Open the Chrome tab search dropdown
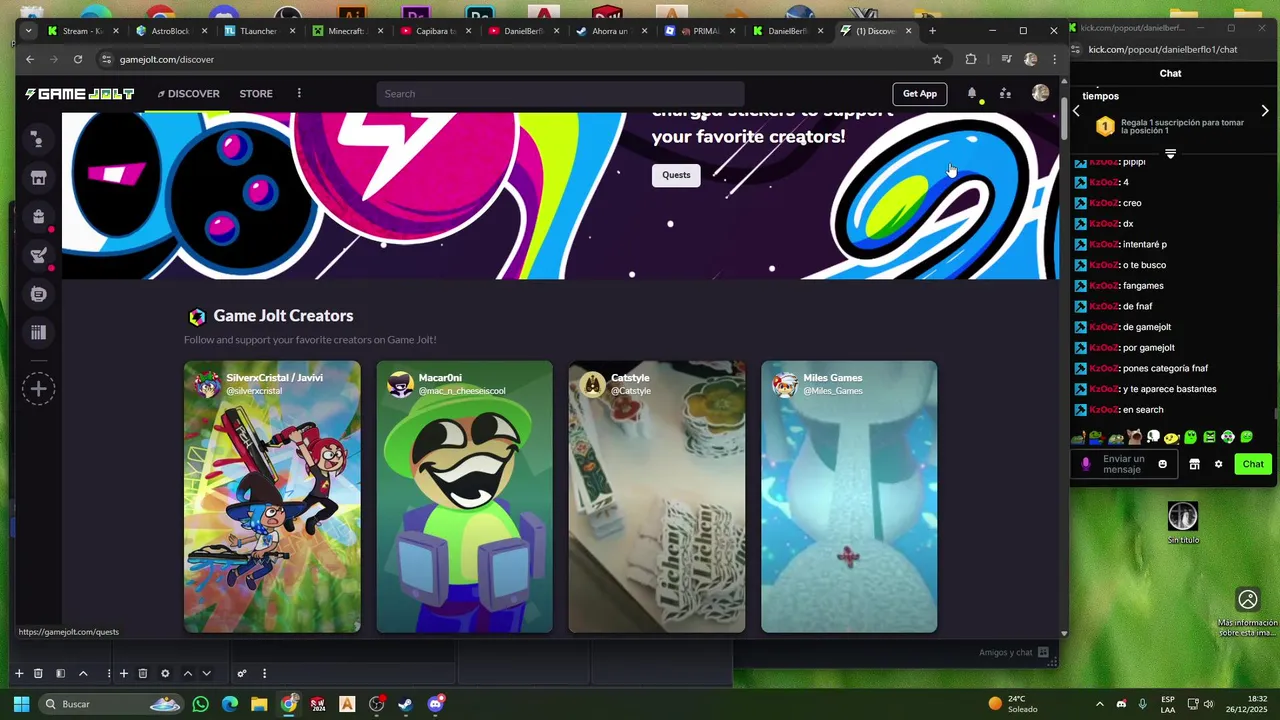Image resolution: width=1280 pixels, height=720 pixels. coord(28,31)
